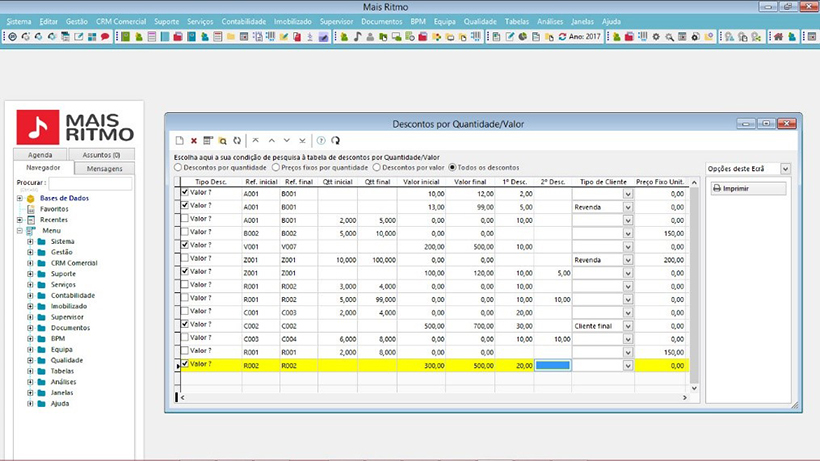
Task: Open the Assuntos (0) tab
Action: pyautogui.click(x=101, y=155)
